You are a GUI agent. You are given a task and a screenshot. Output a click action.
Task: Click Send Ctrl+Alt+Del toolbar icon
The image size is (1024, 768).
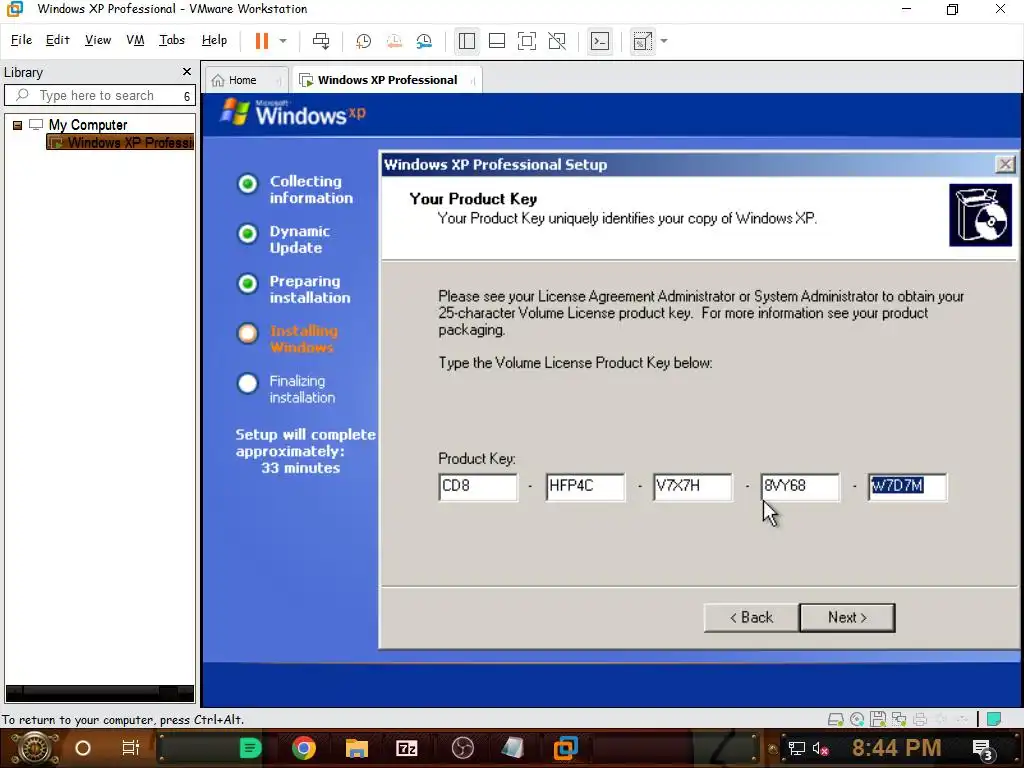321,41
